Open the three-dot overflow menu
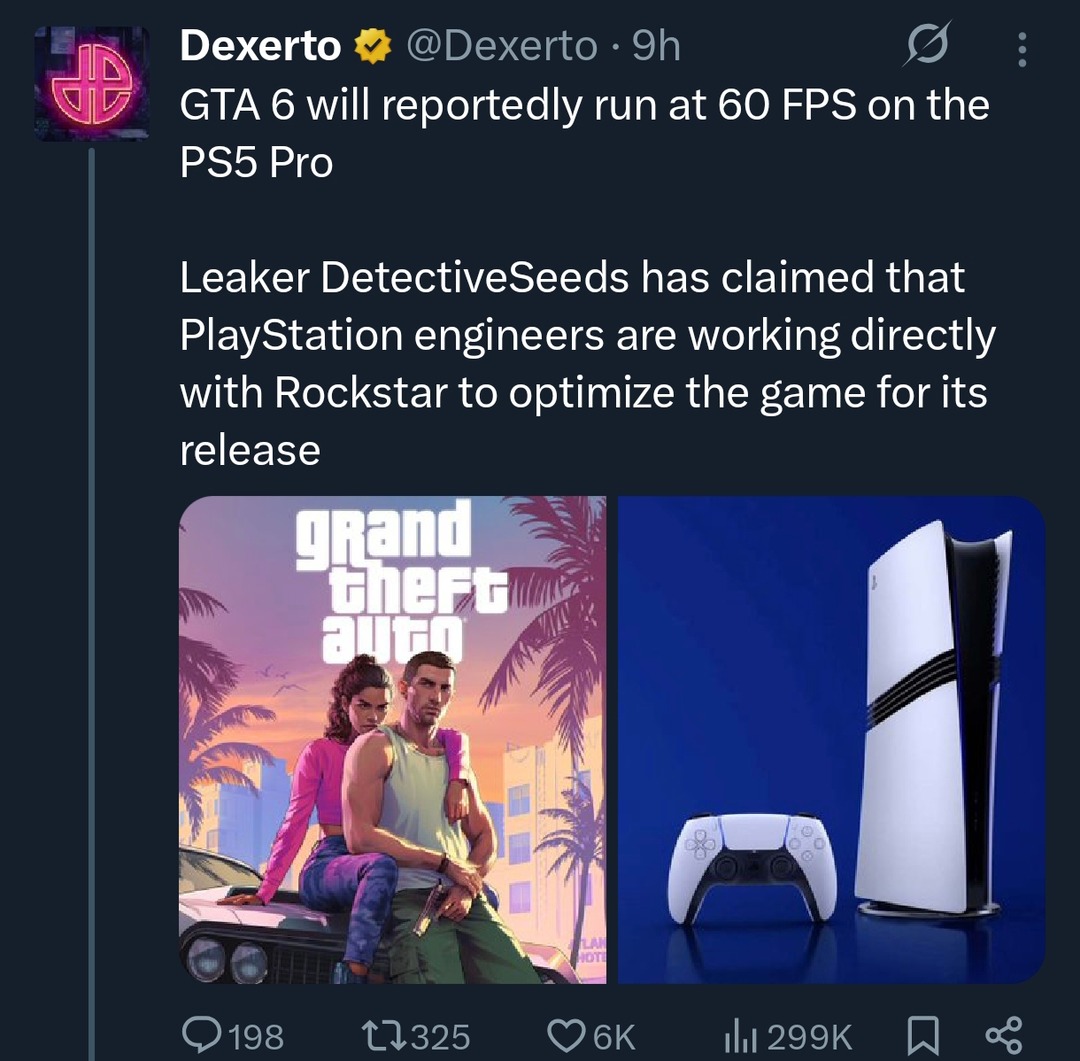 1022,48
